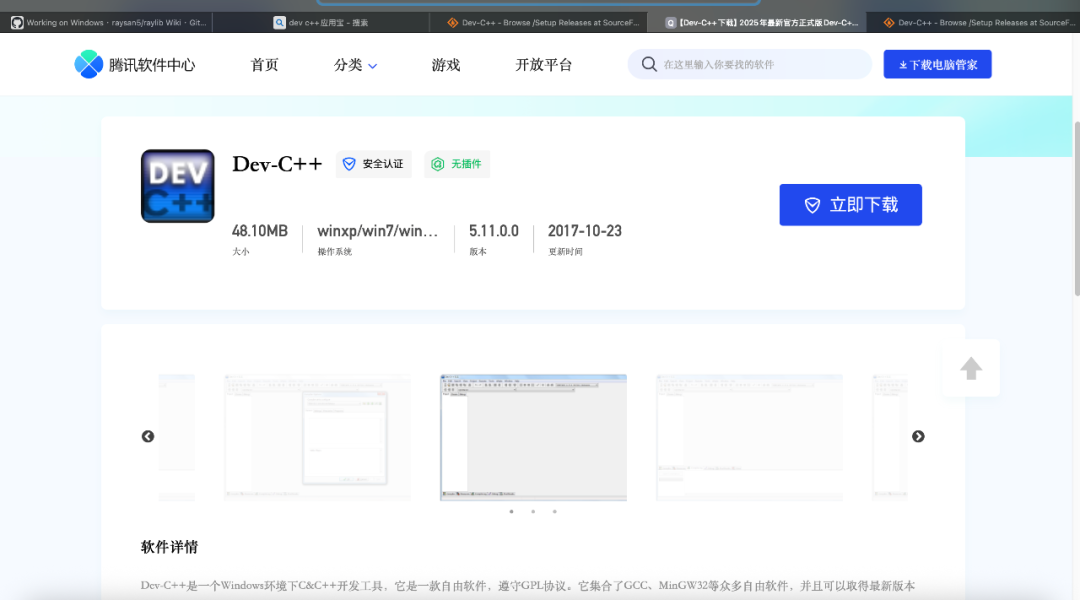Click the winxp/win7/win... operating system text
The width and height of the screenshot is (1080, 600).
point(377,231)
